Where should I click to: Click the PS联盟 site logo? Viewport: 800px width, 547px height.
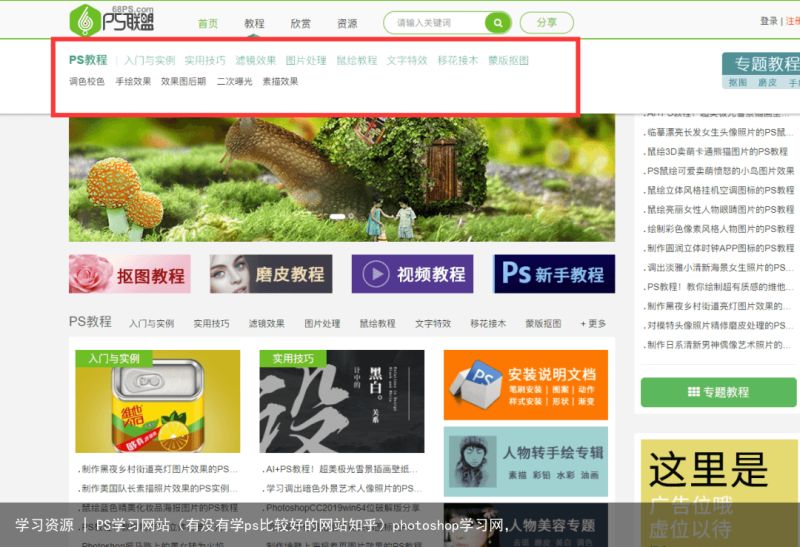tap(112, 20)
